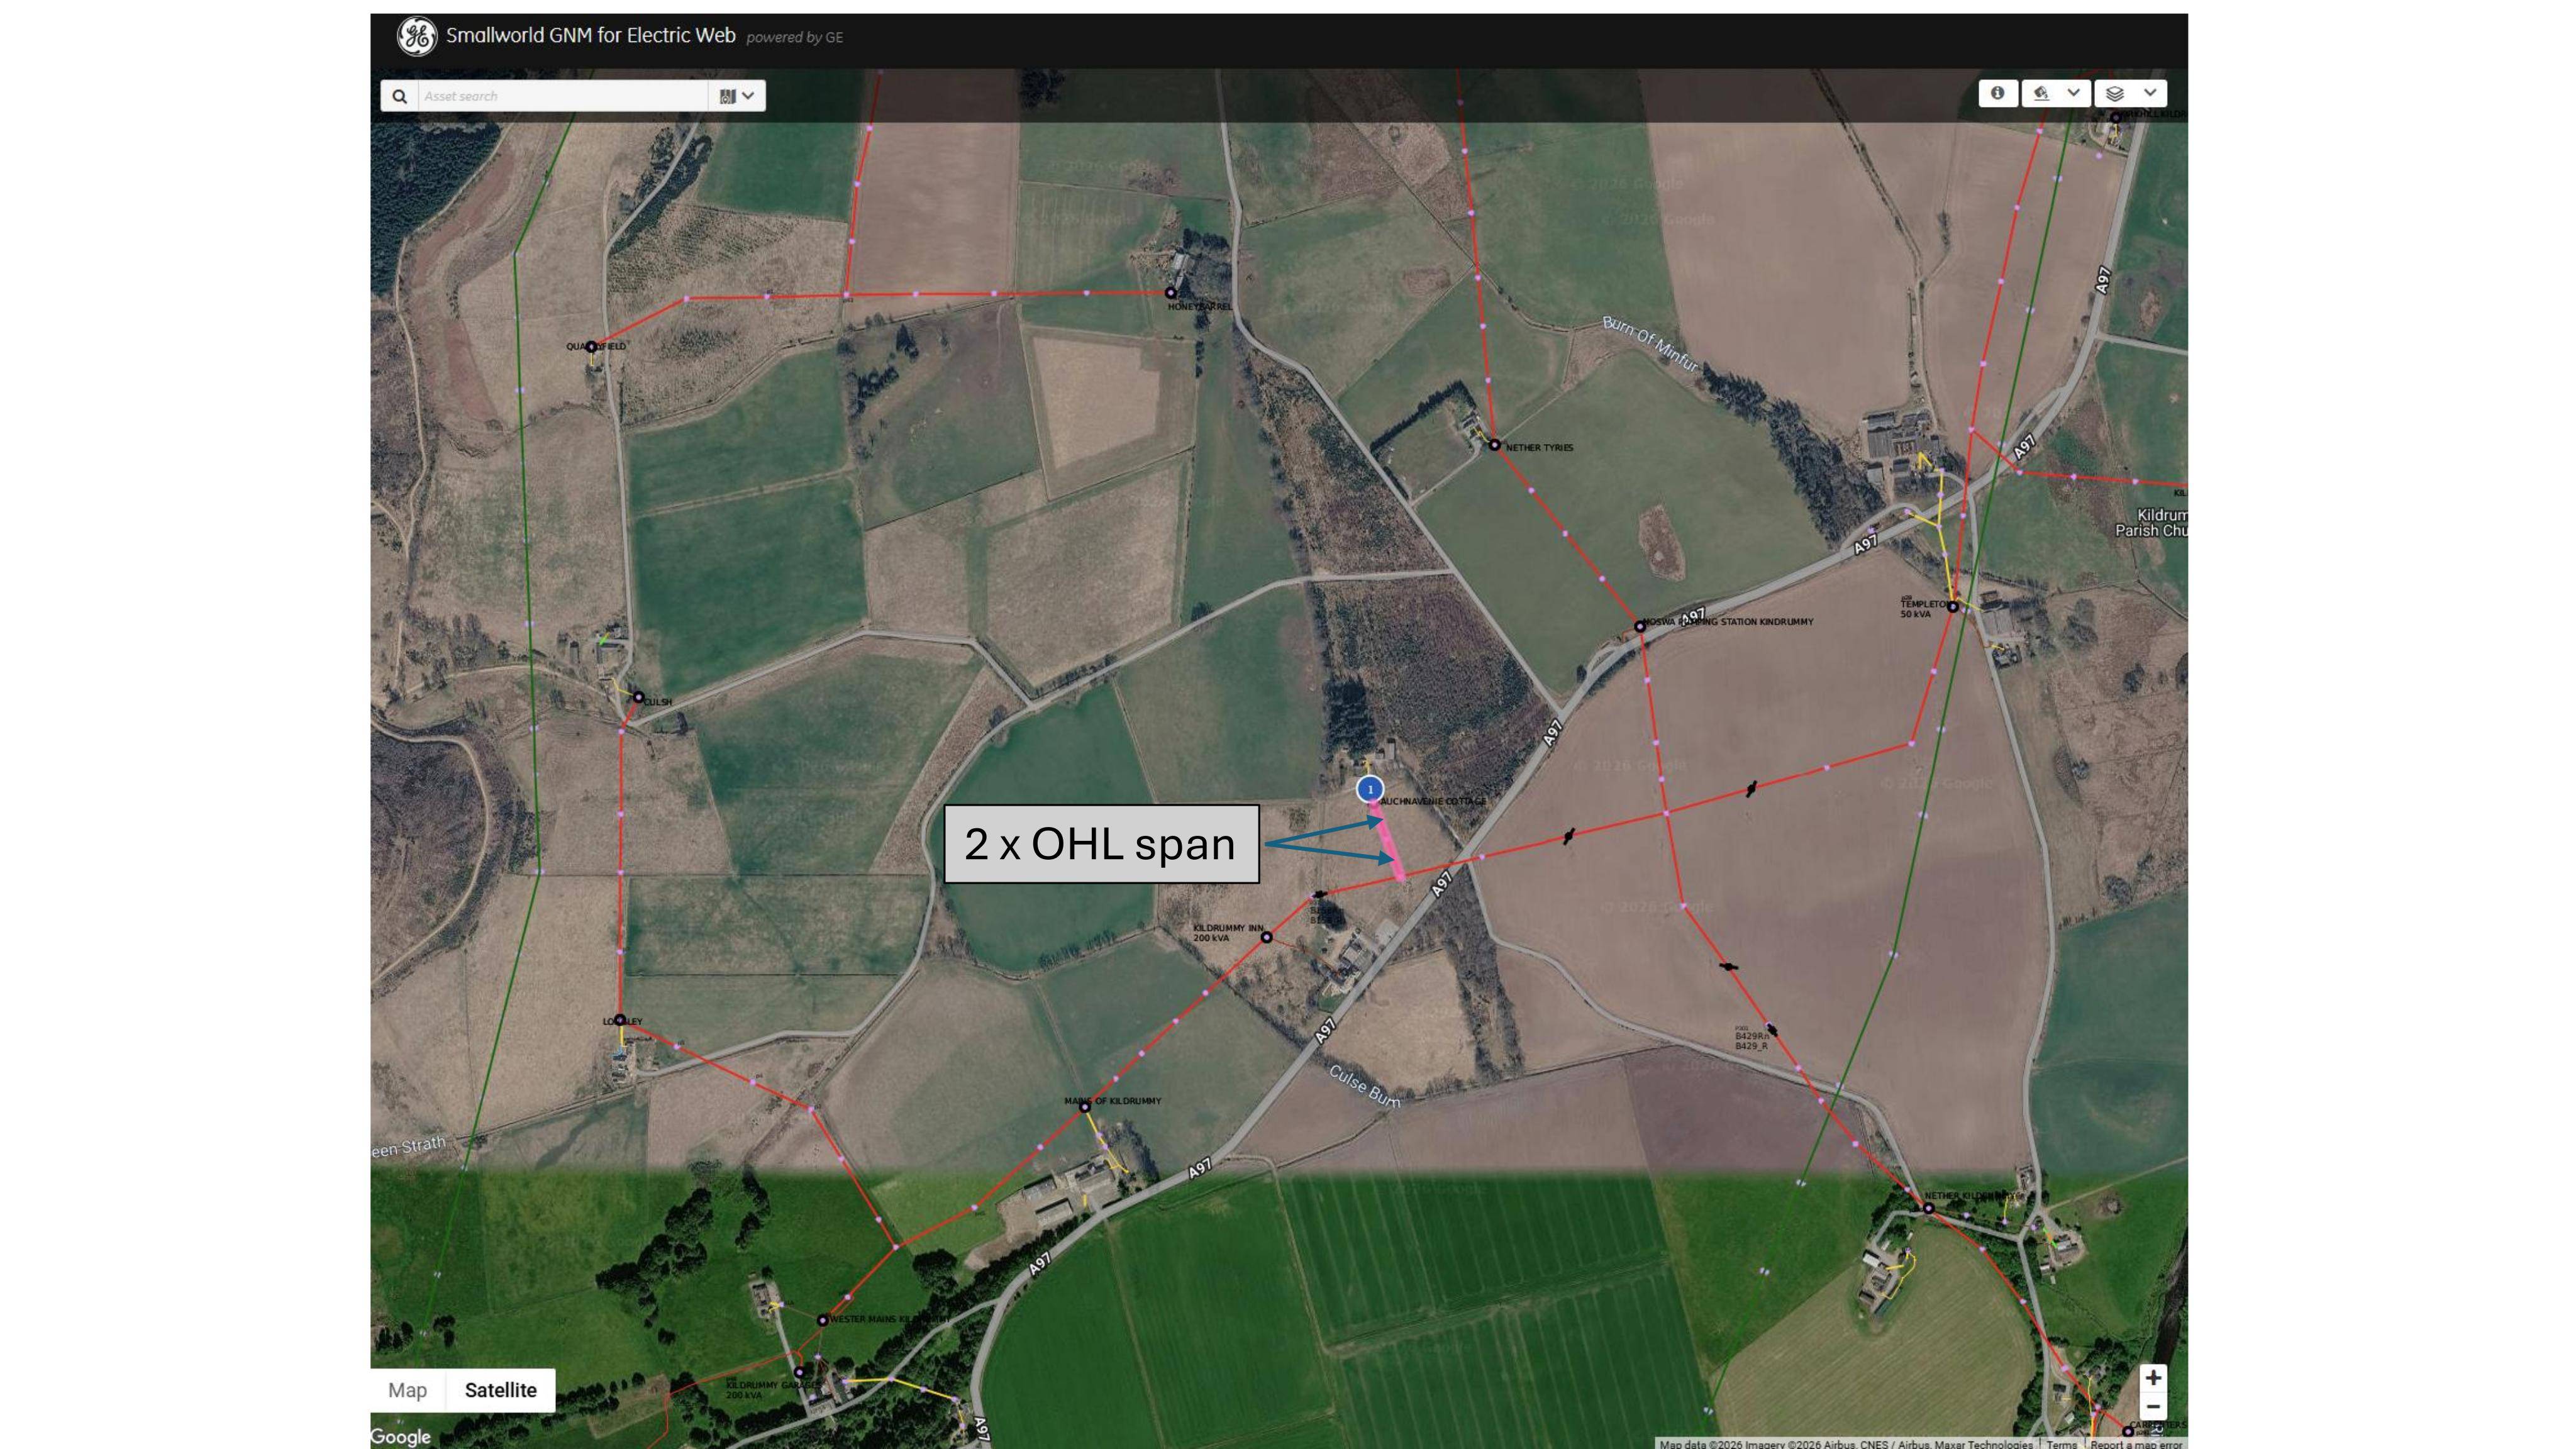Open the stacked layers dropdown

click(2130, 93)
